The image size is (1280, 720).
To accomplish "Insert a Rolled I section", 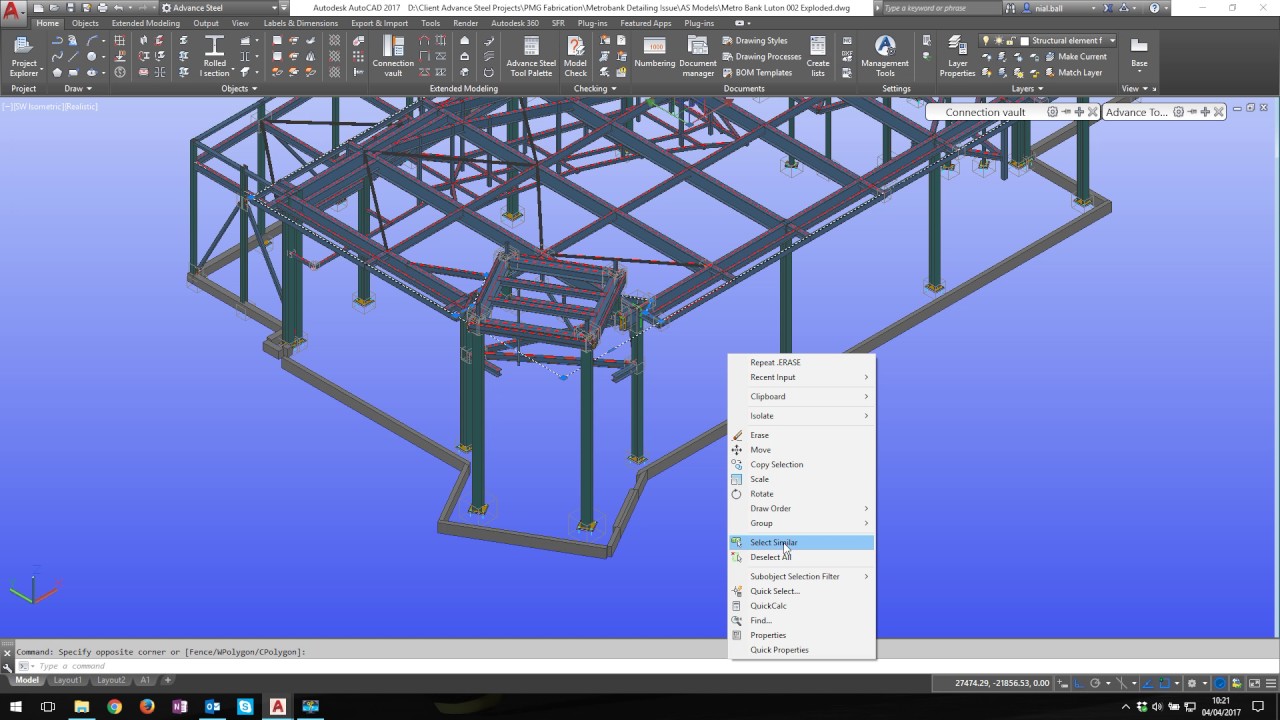I will [214, 57].
